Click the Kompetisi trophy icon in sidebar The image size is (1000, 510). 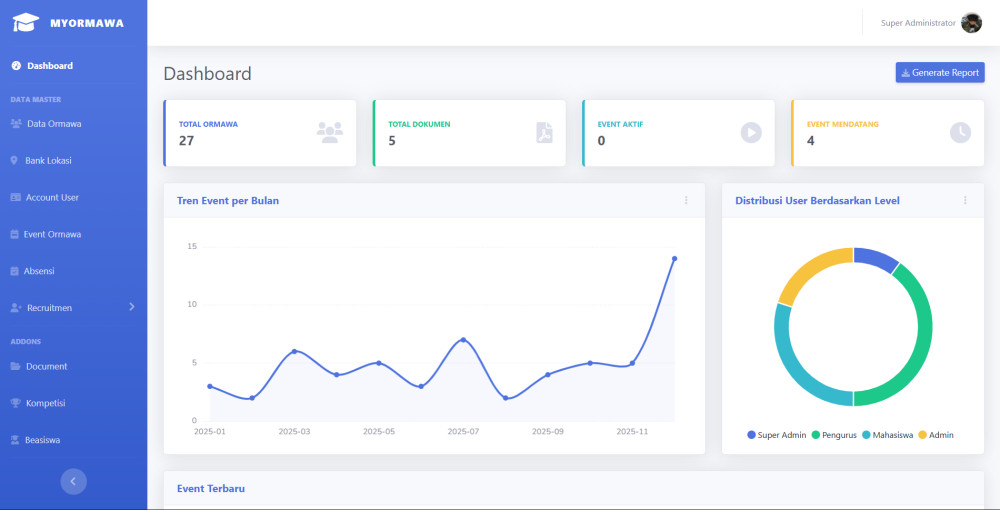(x=15, y=403)
